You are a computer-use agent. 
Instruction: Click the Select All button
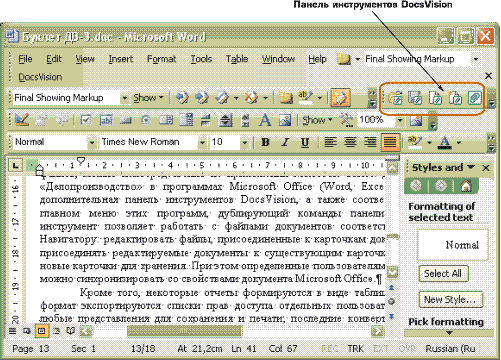click(x=443, y=274)
